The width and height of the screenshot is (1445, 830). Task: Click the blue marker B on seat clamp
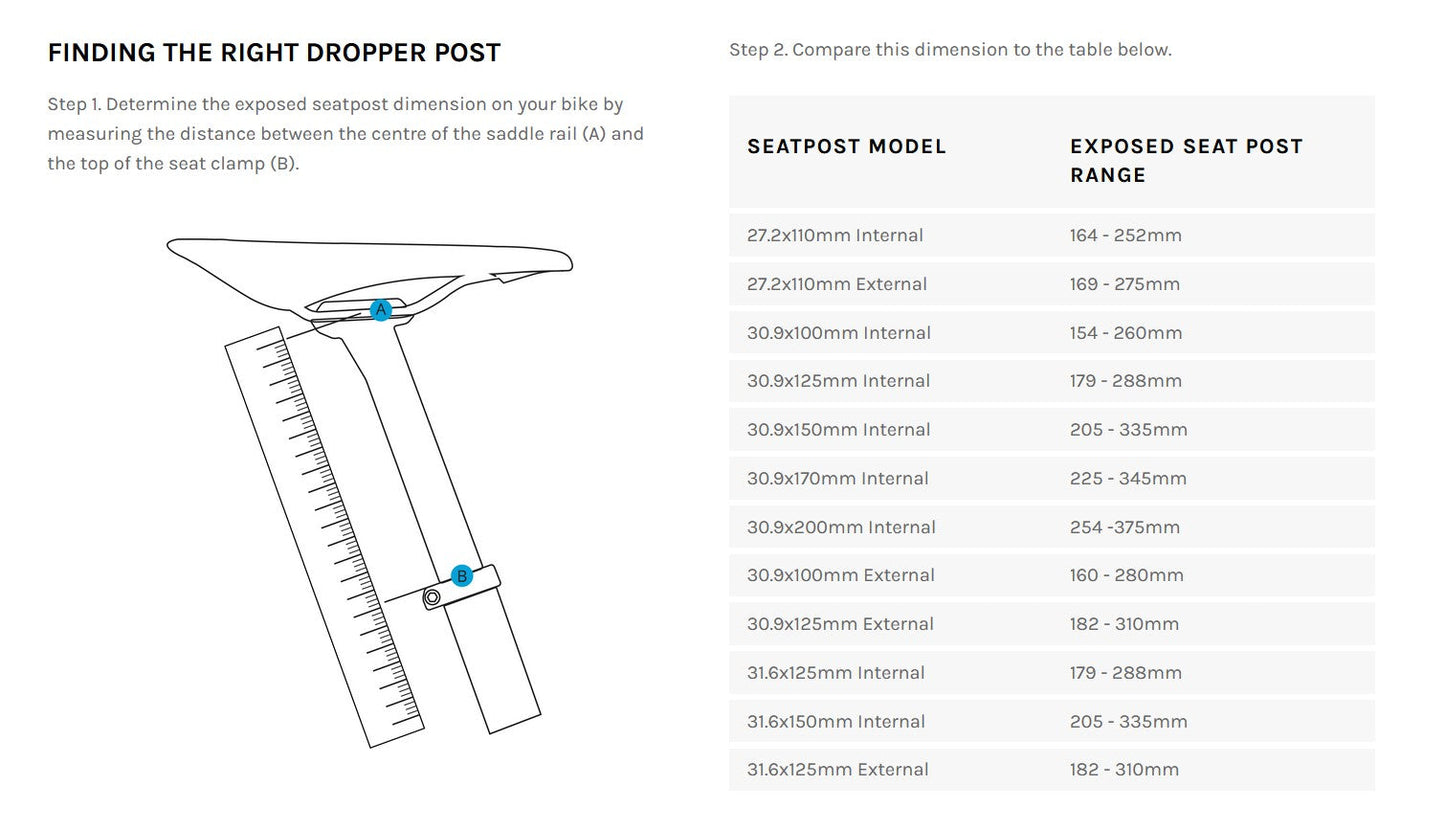click(x=461, y=576)
